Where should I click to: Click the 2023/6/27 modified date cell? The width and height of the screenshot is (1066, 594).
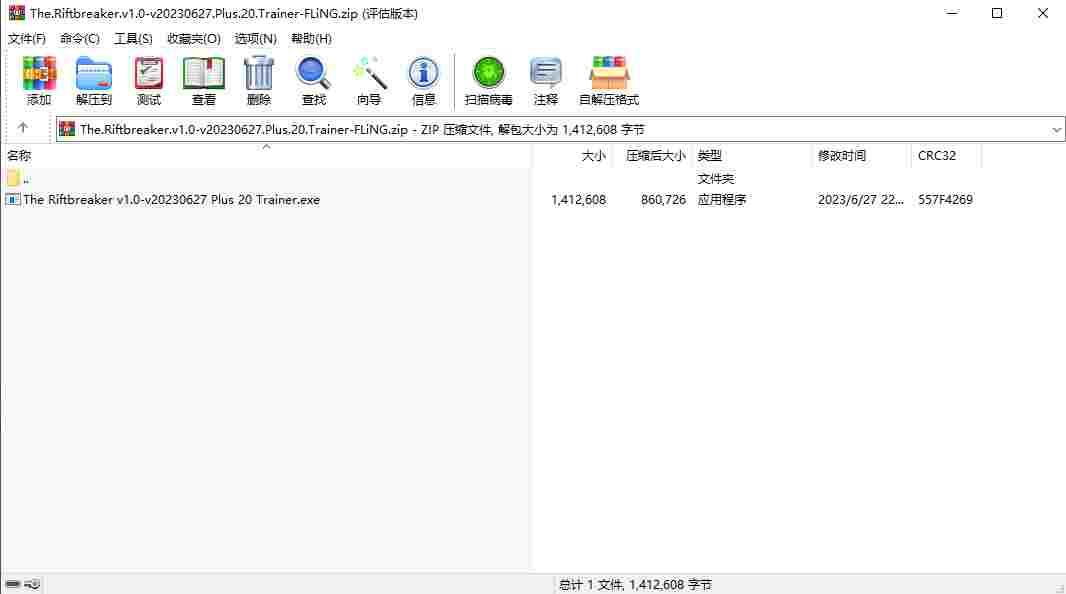861,200
